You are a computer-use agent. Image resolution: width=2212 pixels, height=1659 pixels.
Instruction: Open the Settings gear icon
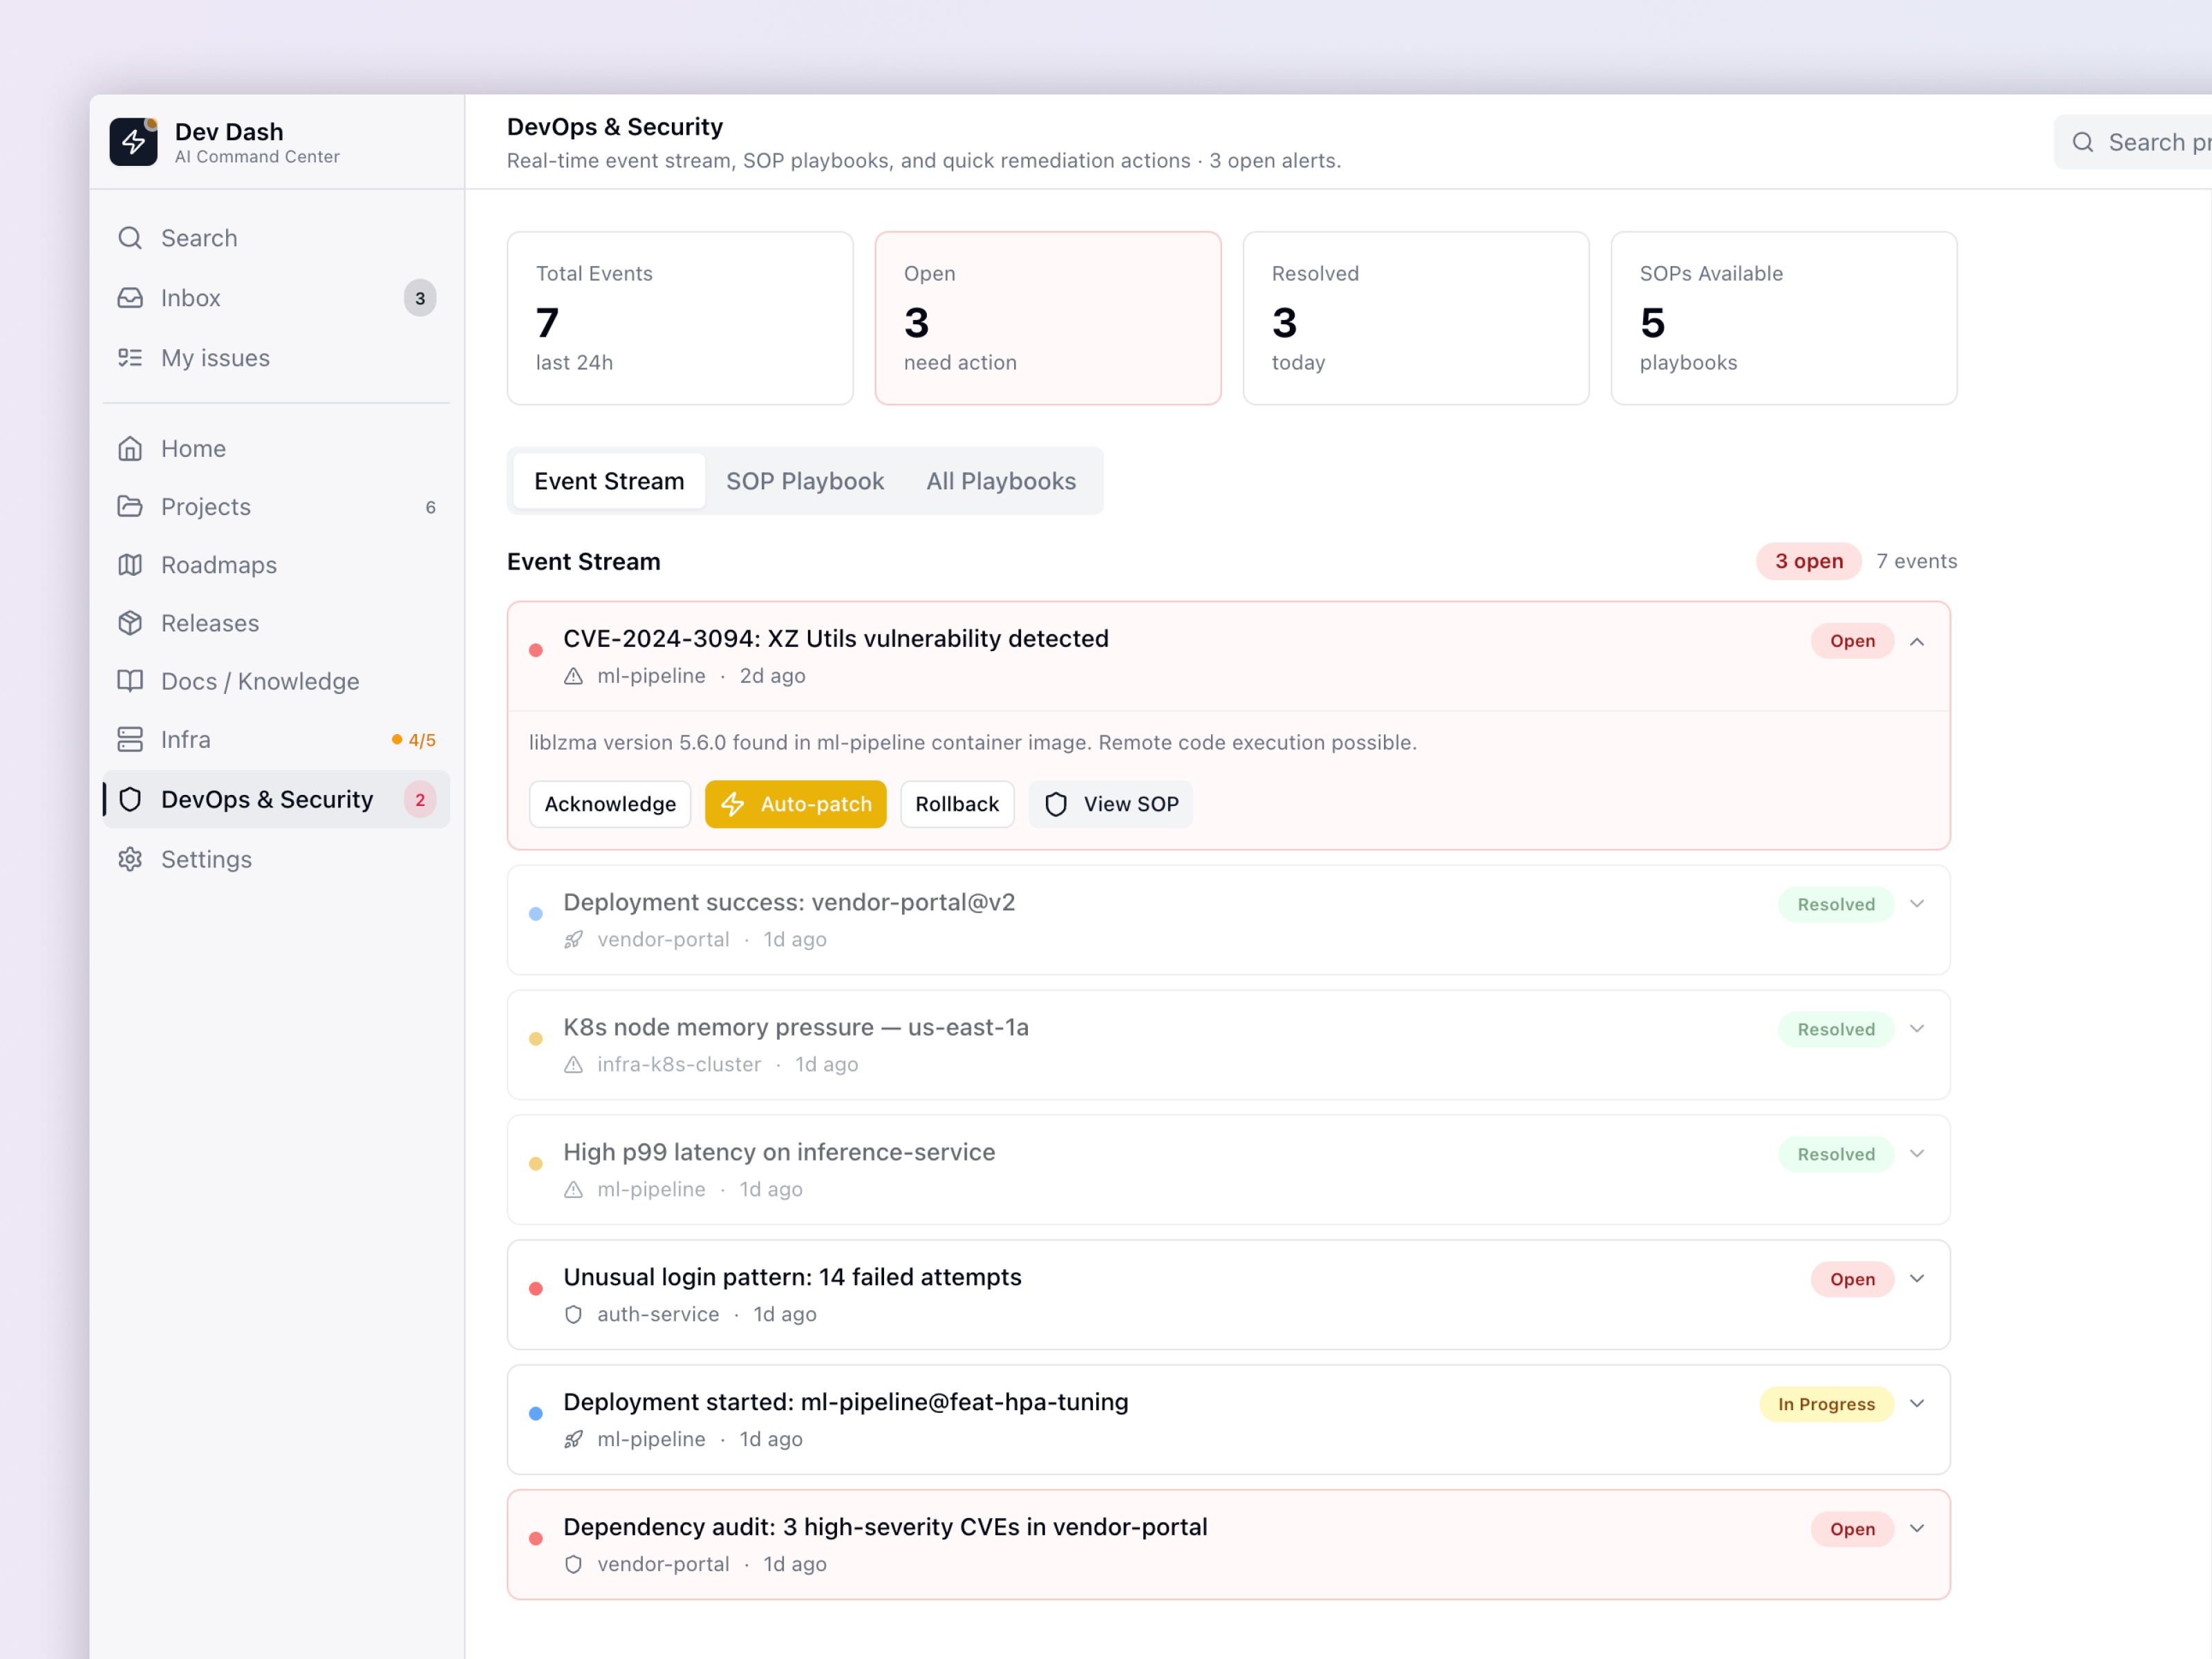click(131, 859)
